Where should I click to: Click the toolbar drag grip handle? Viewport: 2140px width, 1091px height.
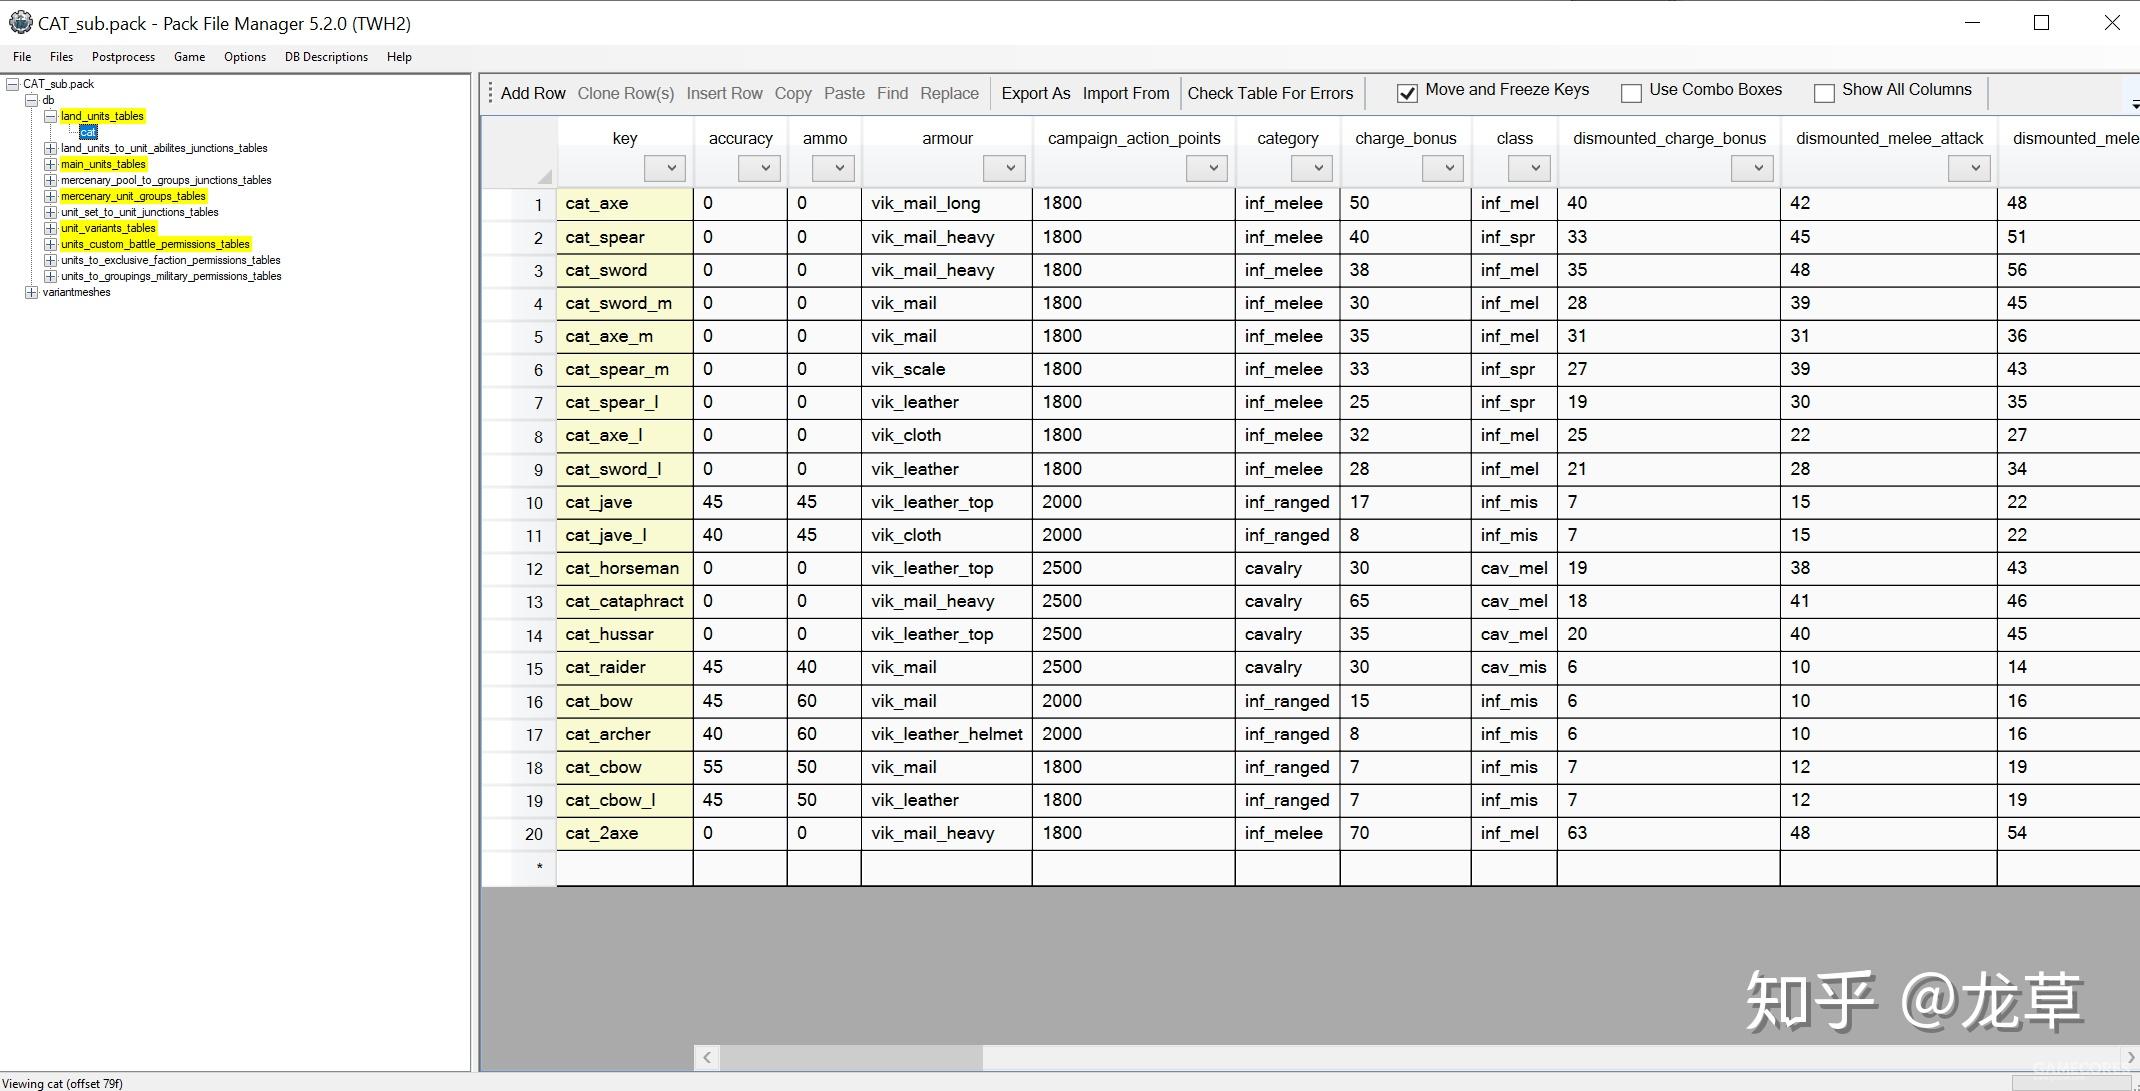[x=490, y=93]
